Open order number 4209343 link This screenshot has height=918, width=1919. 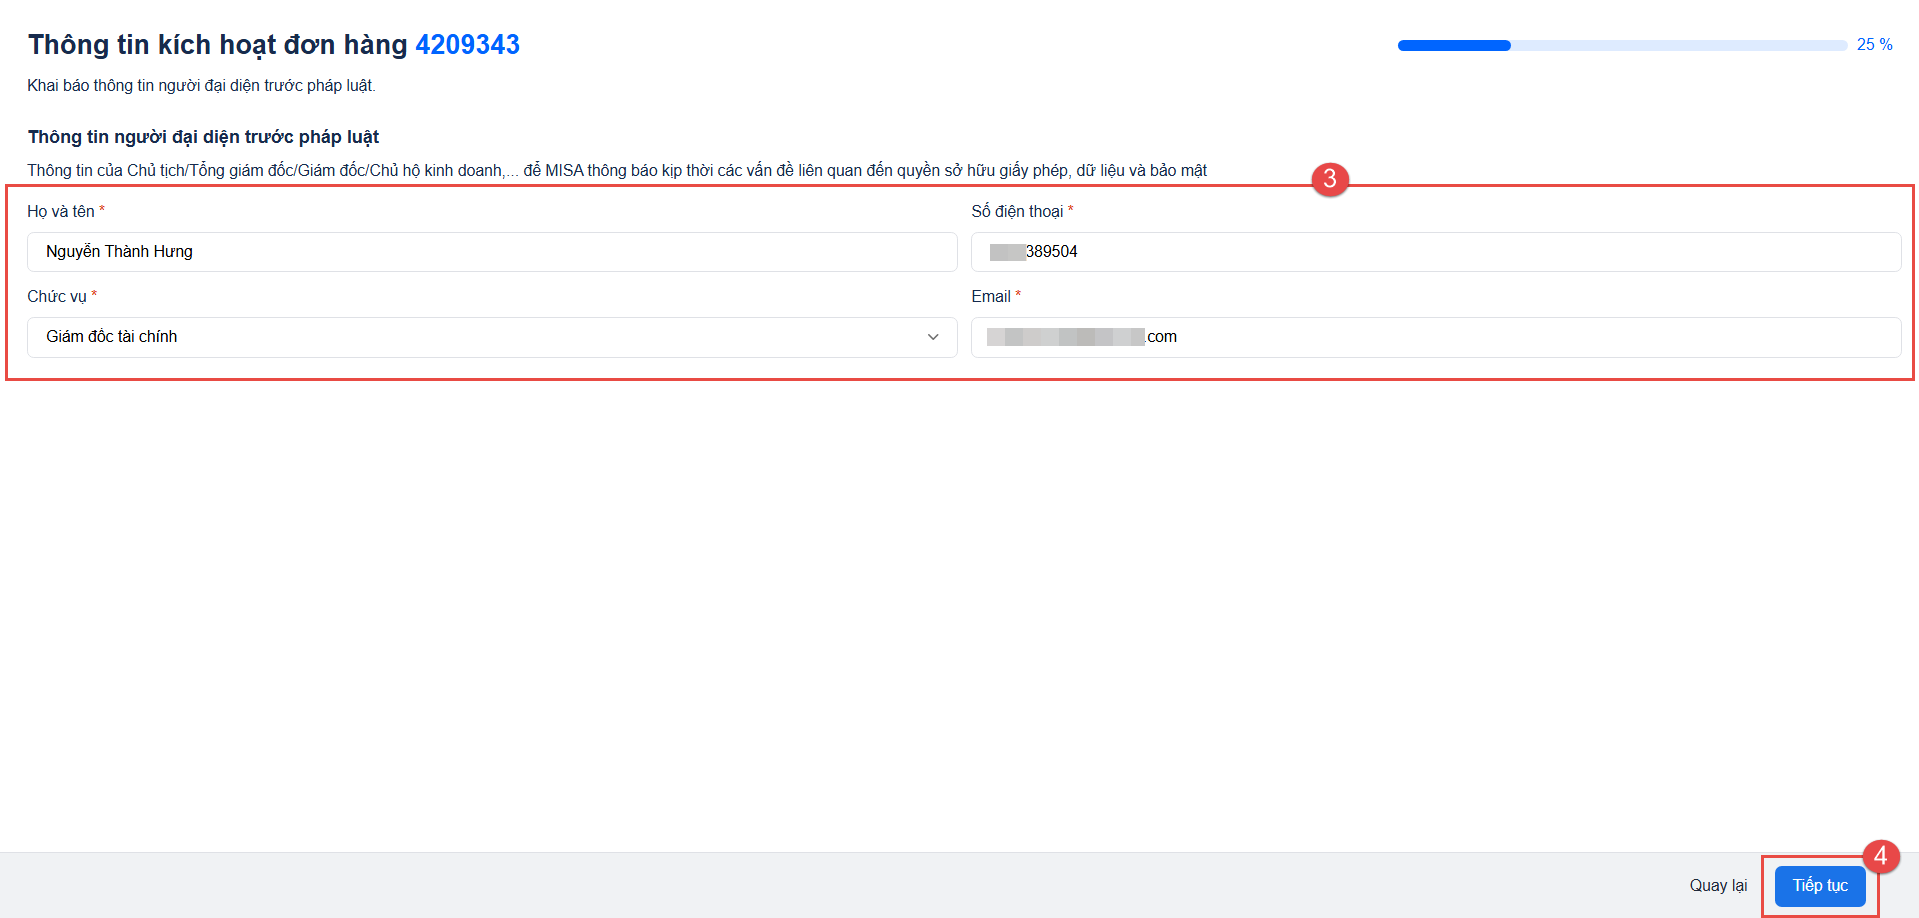point(467,45)
